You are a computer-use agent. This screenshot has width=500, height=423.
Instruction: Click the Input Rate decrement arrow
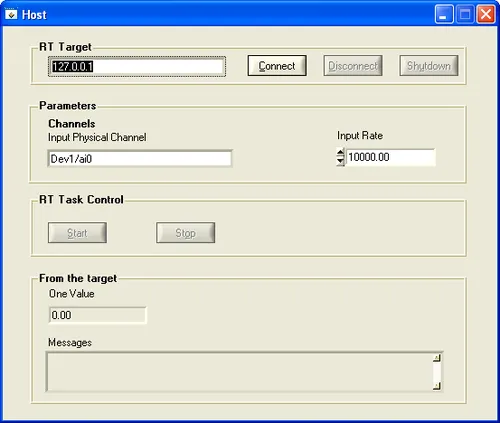(340, 161)
